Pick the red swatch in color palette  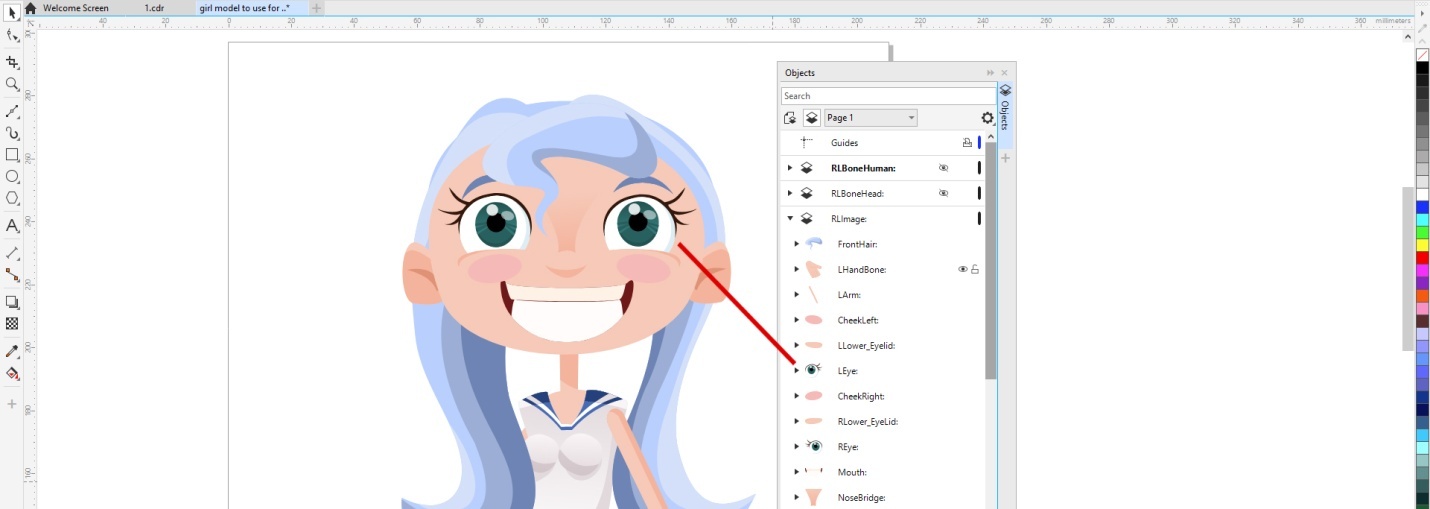[1422, 257]
